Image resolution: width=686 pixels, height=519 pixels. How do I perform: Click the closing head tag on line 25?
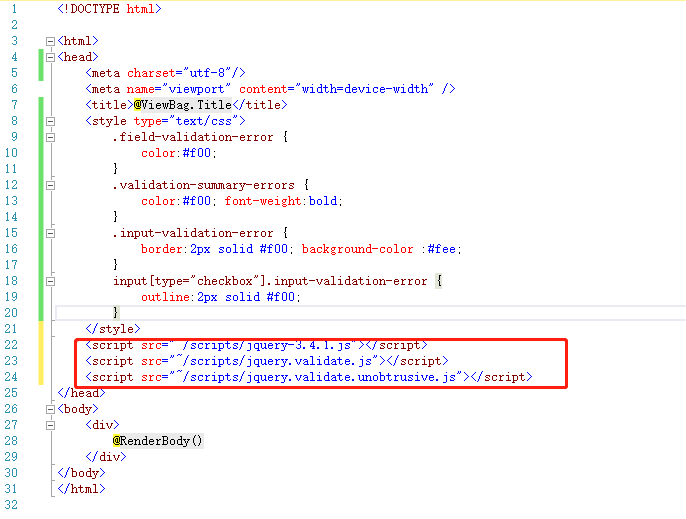[x=81, y=393]
